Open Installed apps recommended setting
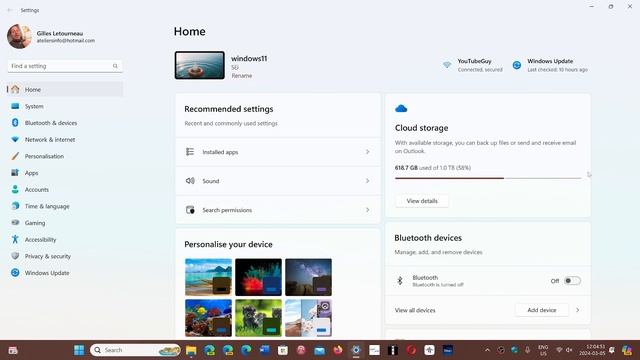This screenshot has width=640, height=360. tap(278, 152)
